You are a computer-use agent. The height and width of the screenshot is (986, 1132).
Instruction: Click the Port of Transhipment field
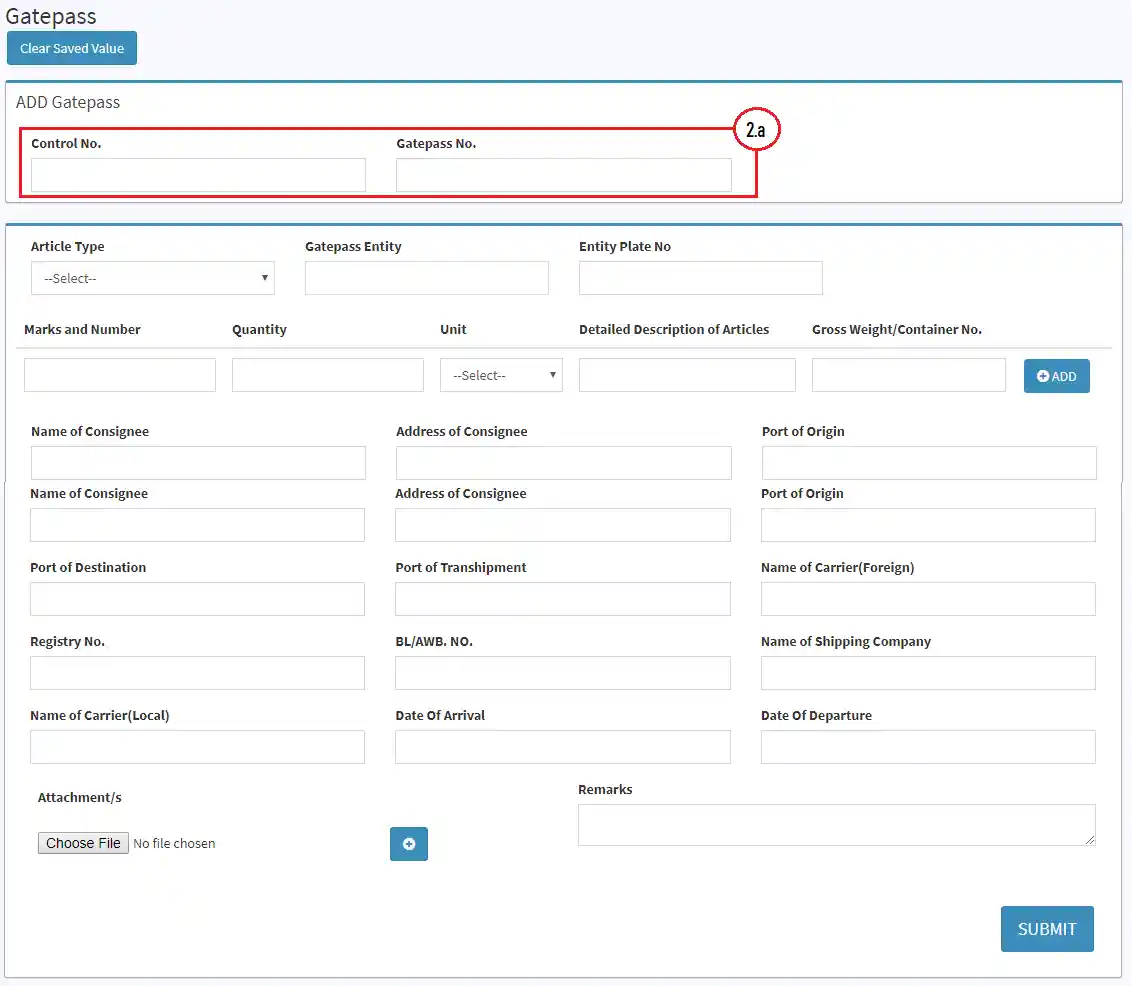[562, 599]
